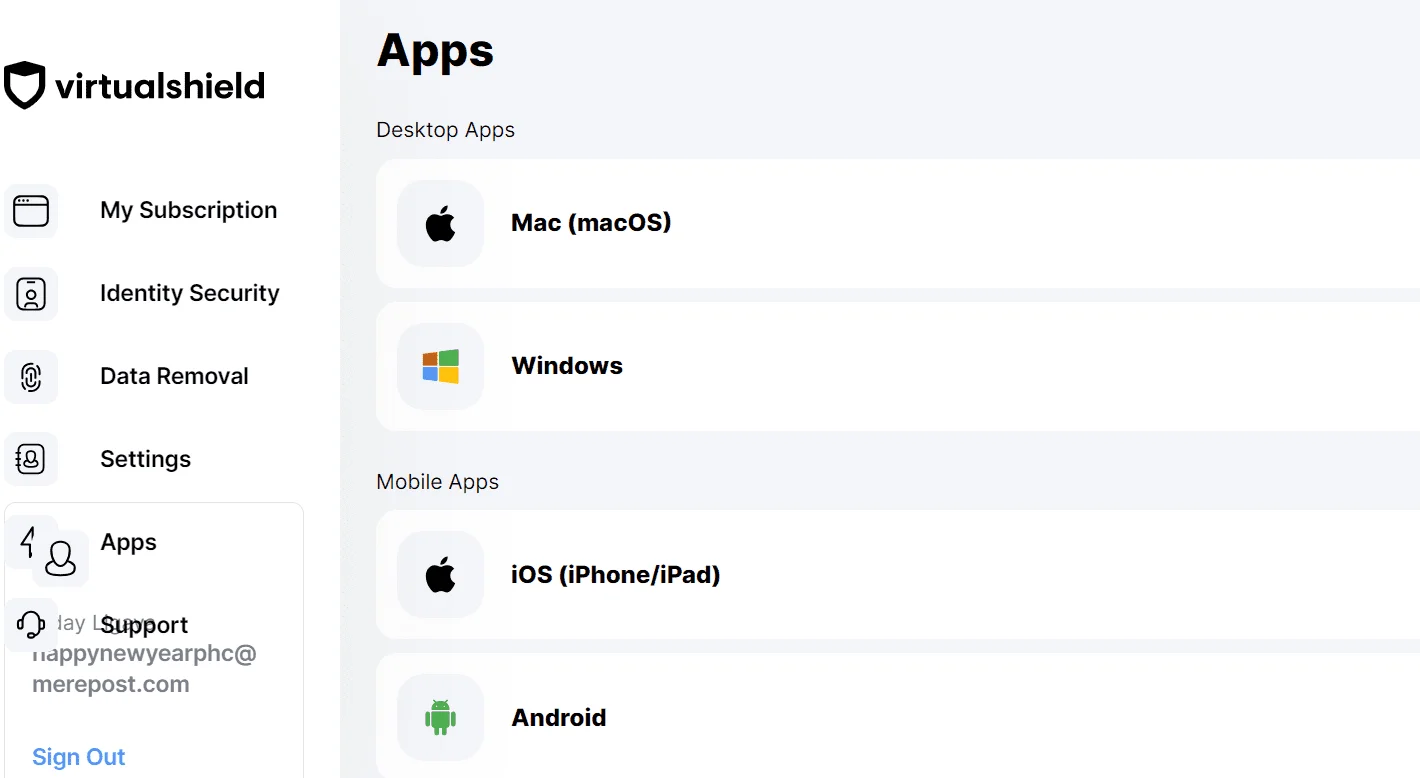The image size is (1420, 778).
Task: Click the virtualshield brand name text
Action: coord(160,86)
